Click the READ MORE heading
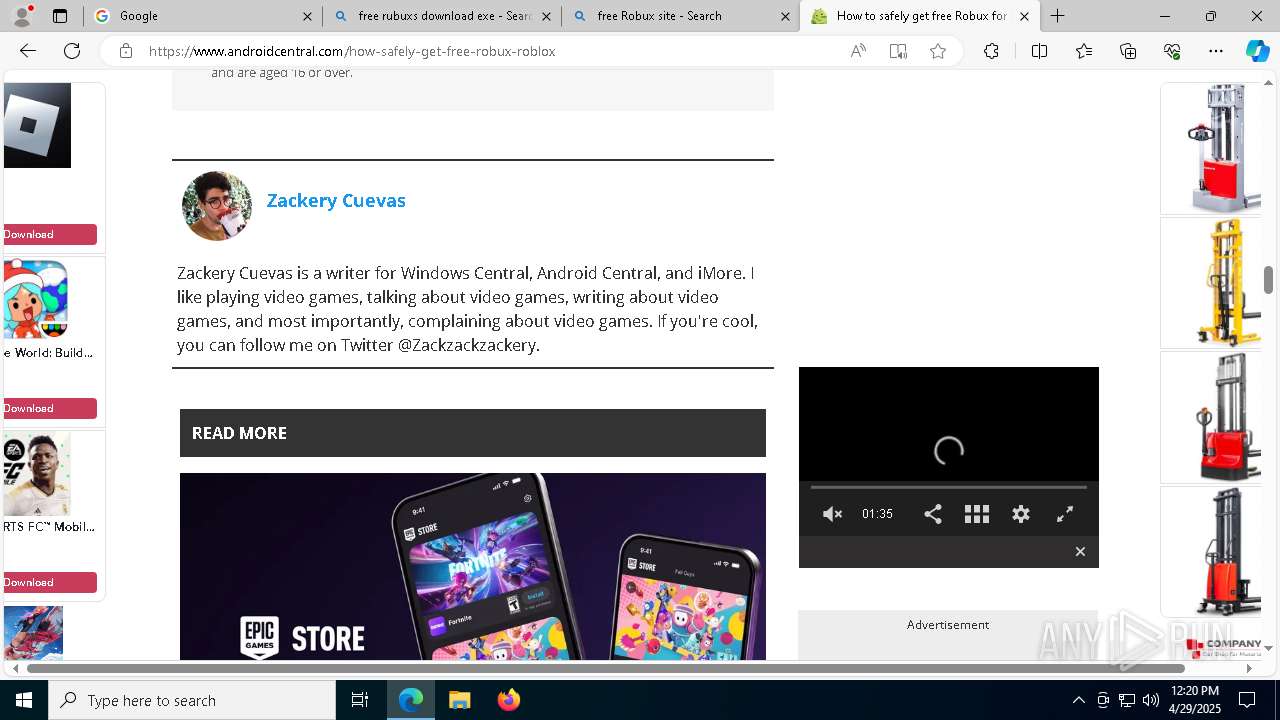 coord(239,433)
